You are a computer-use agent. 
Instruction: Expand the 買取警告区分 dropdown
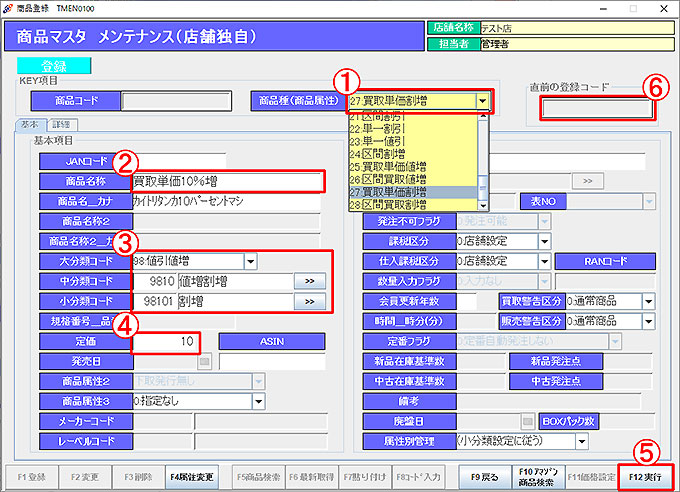pos(648,301)
